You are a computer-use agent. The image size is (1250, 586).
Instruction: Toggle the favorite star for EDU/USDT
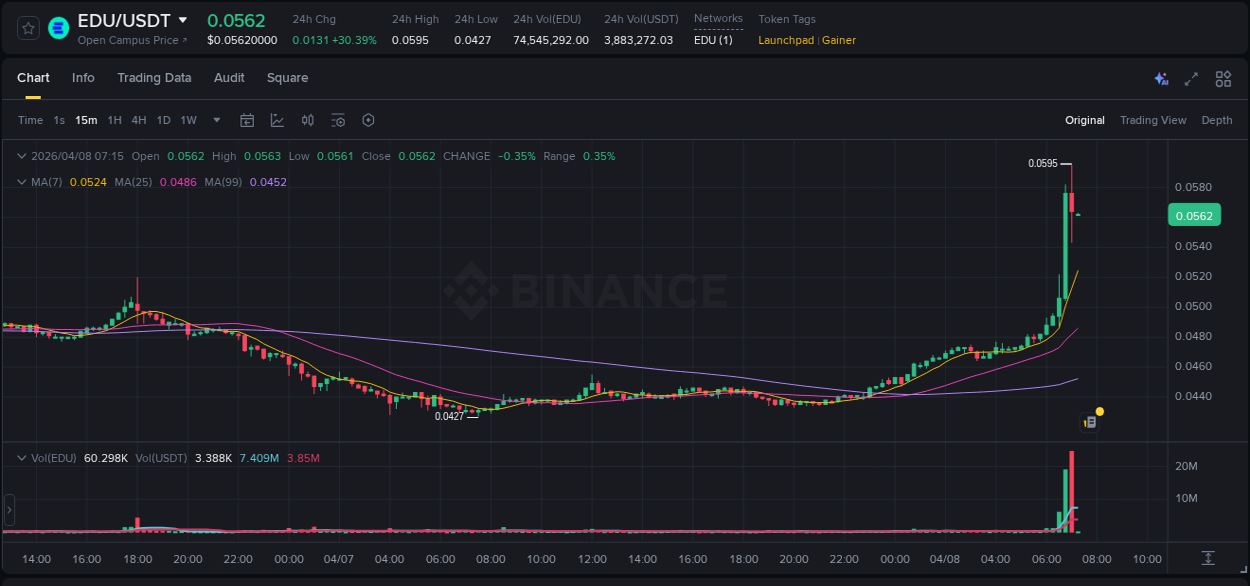(27, 27)
